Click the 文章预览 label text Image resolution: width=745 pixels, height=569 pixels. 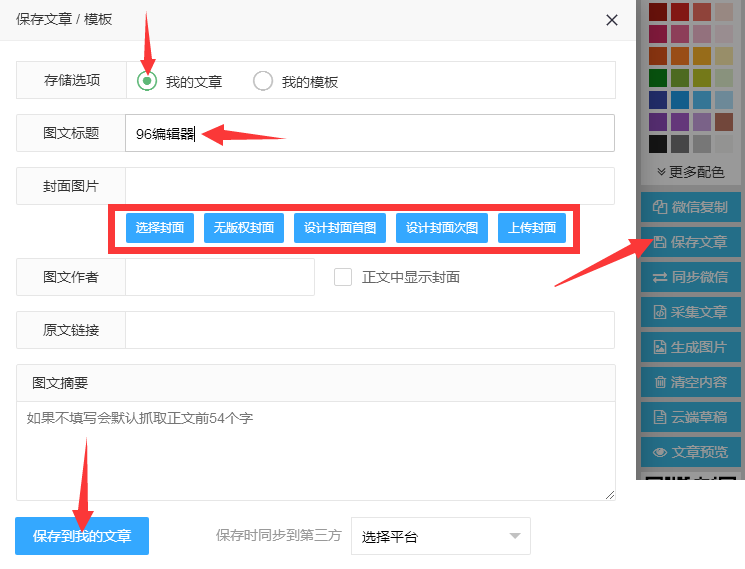699,452
